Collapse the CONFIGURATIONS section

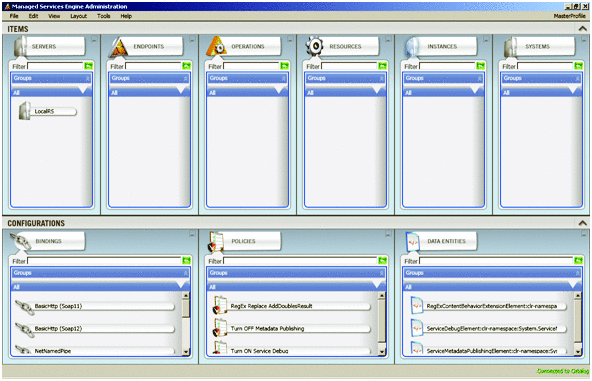[x=583, y=223]
